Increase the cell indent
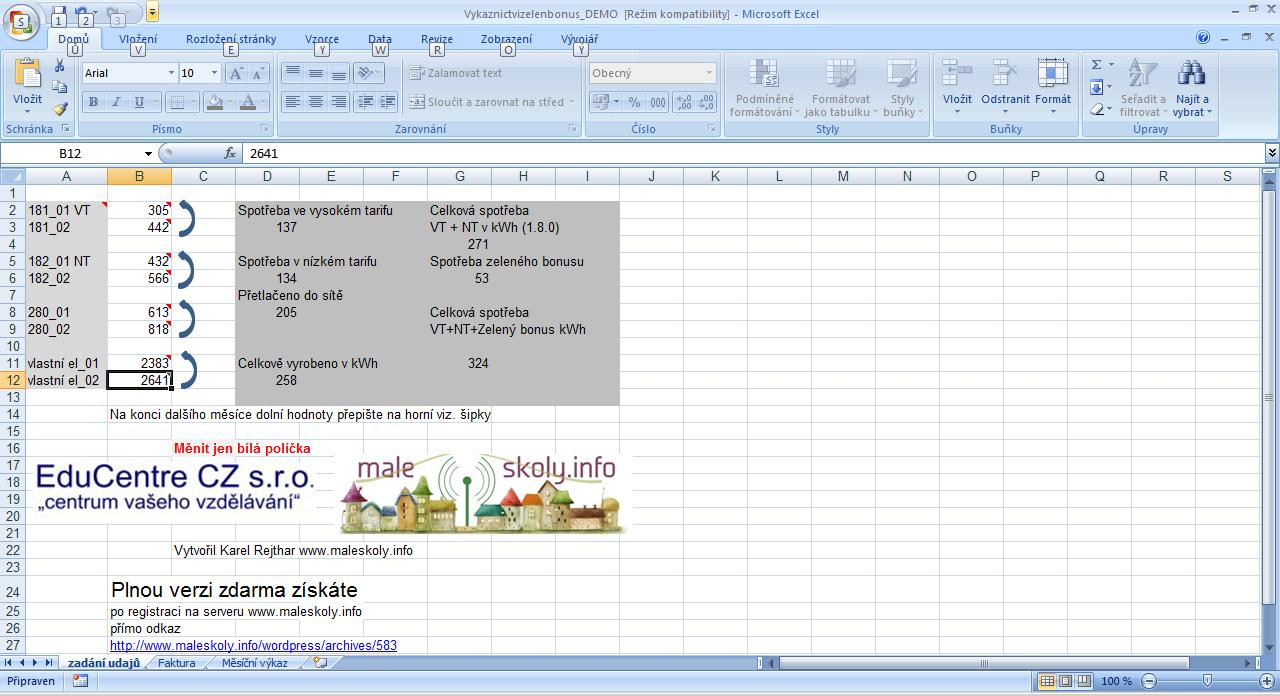Image resolution: width=1280 pixels, height=696 pixels. (x=388, y=102)
